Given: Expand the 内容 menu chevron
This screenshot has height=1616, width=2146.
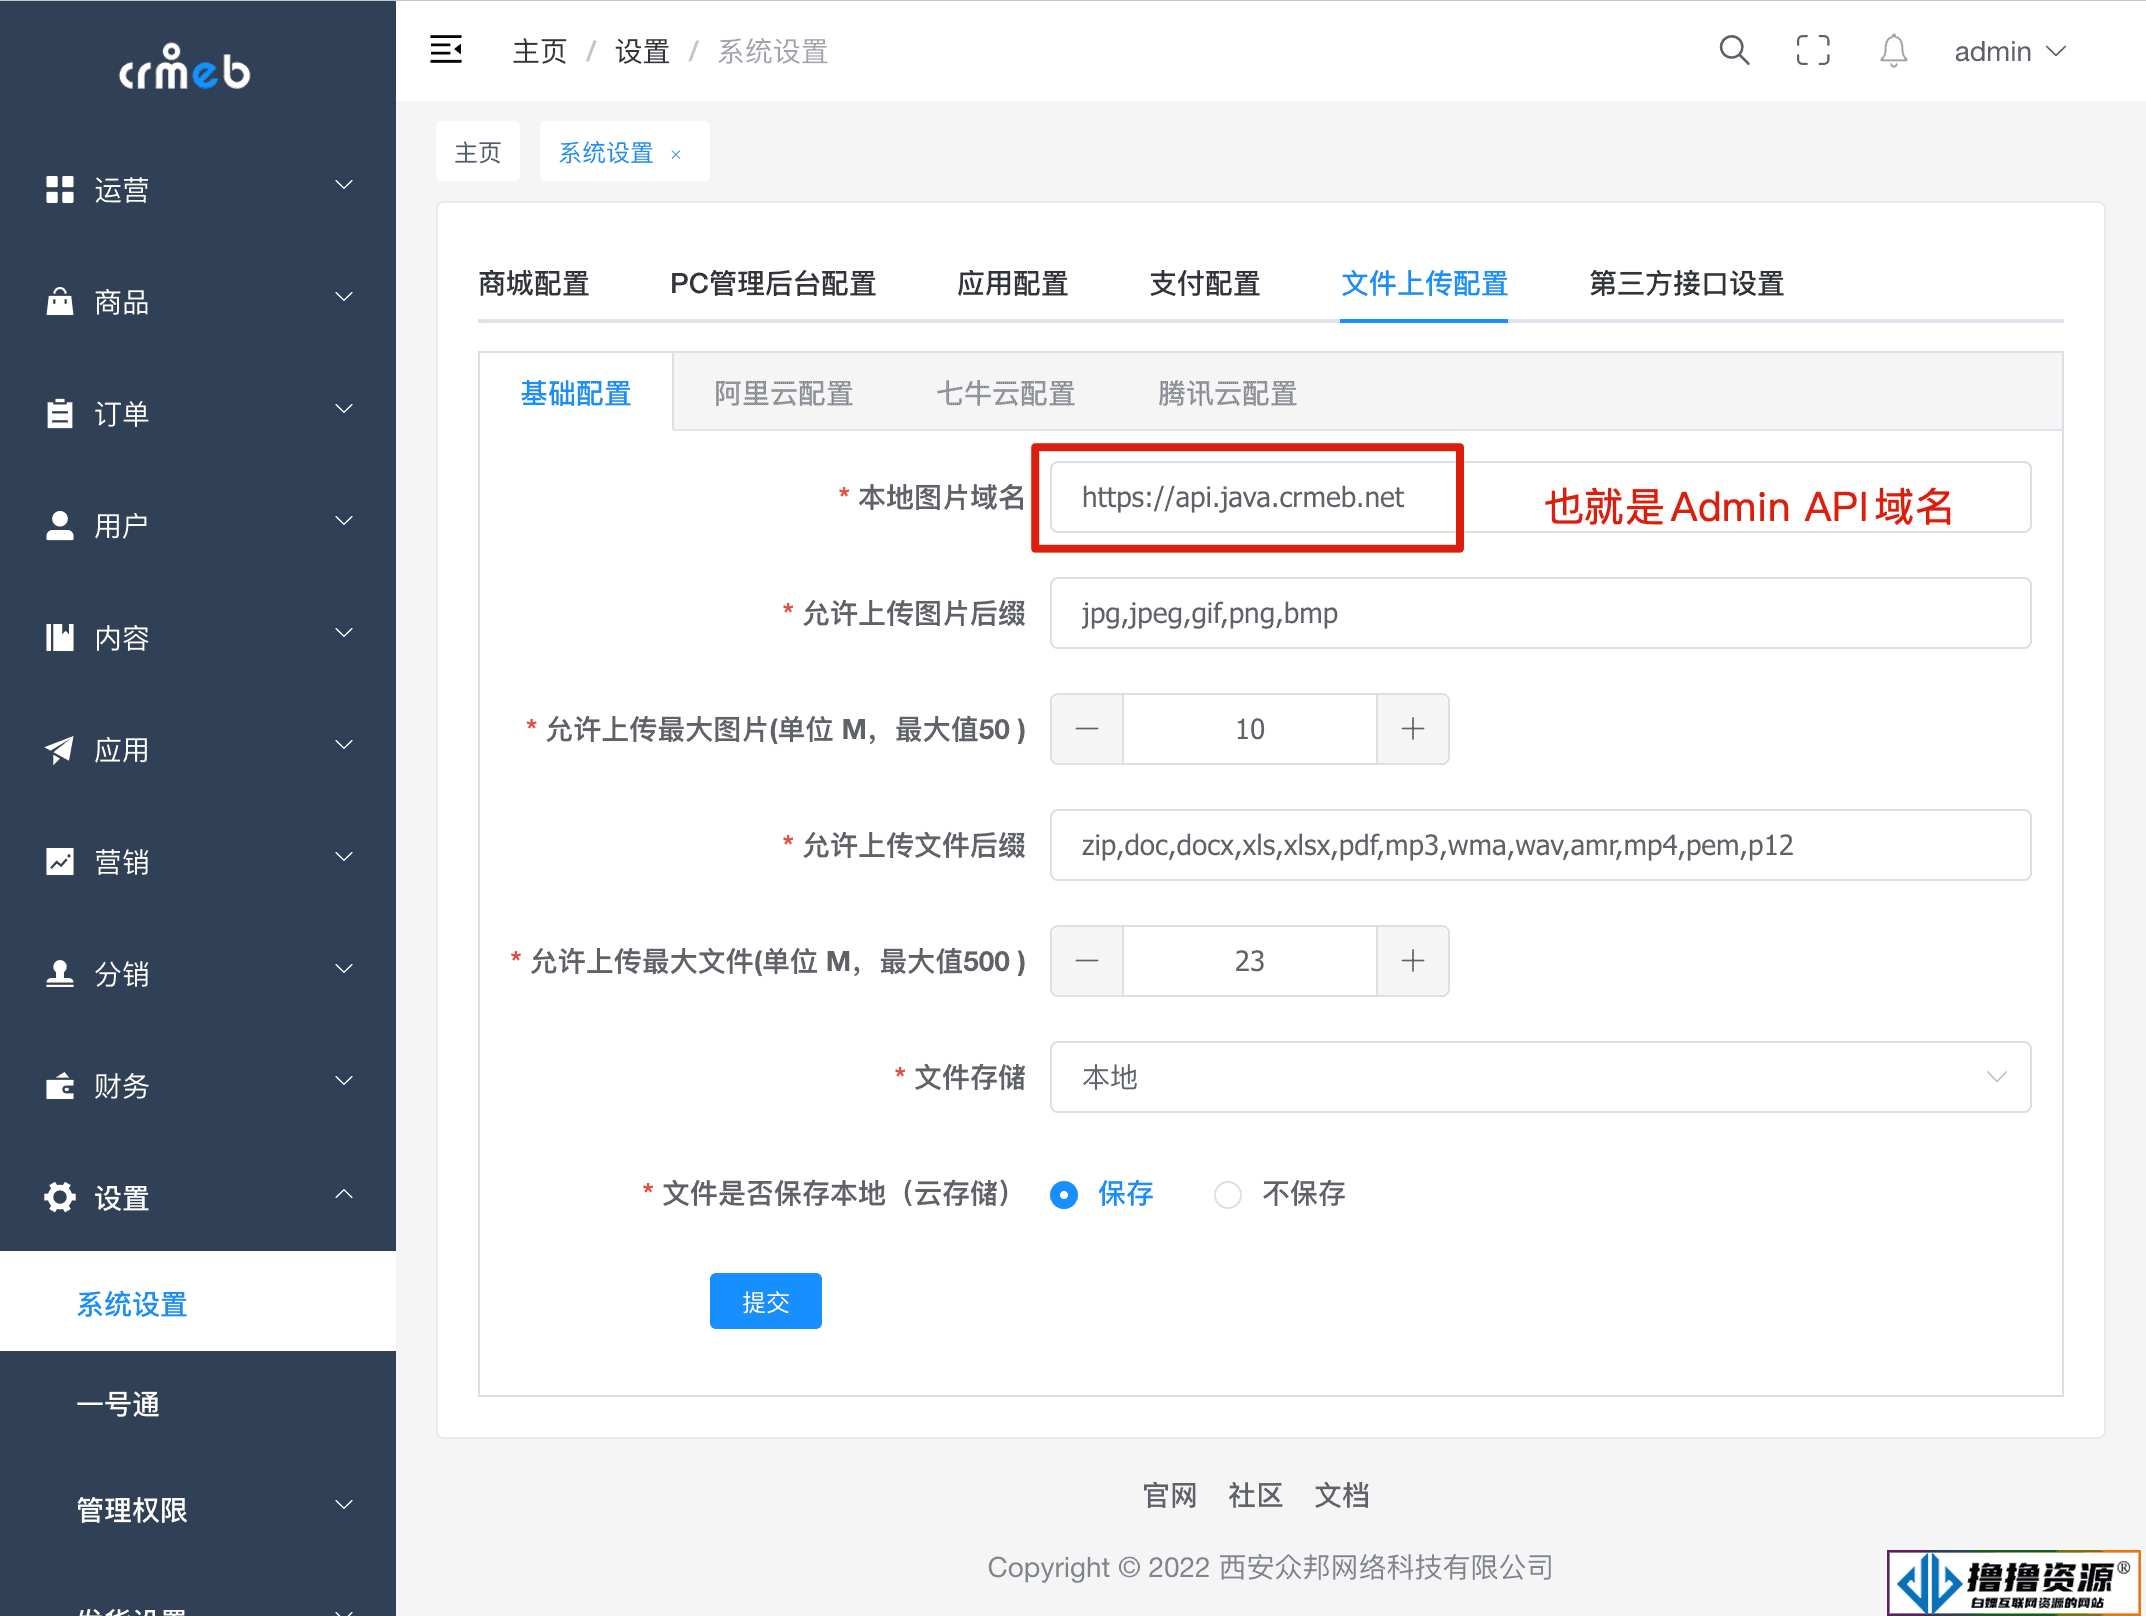Looking at the screenshot, I should [344, 633].
